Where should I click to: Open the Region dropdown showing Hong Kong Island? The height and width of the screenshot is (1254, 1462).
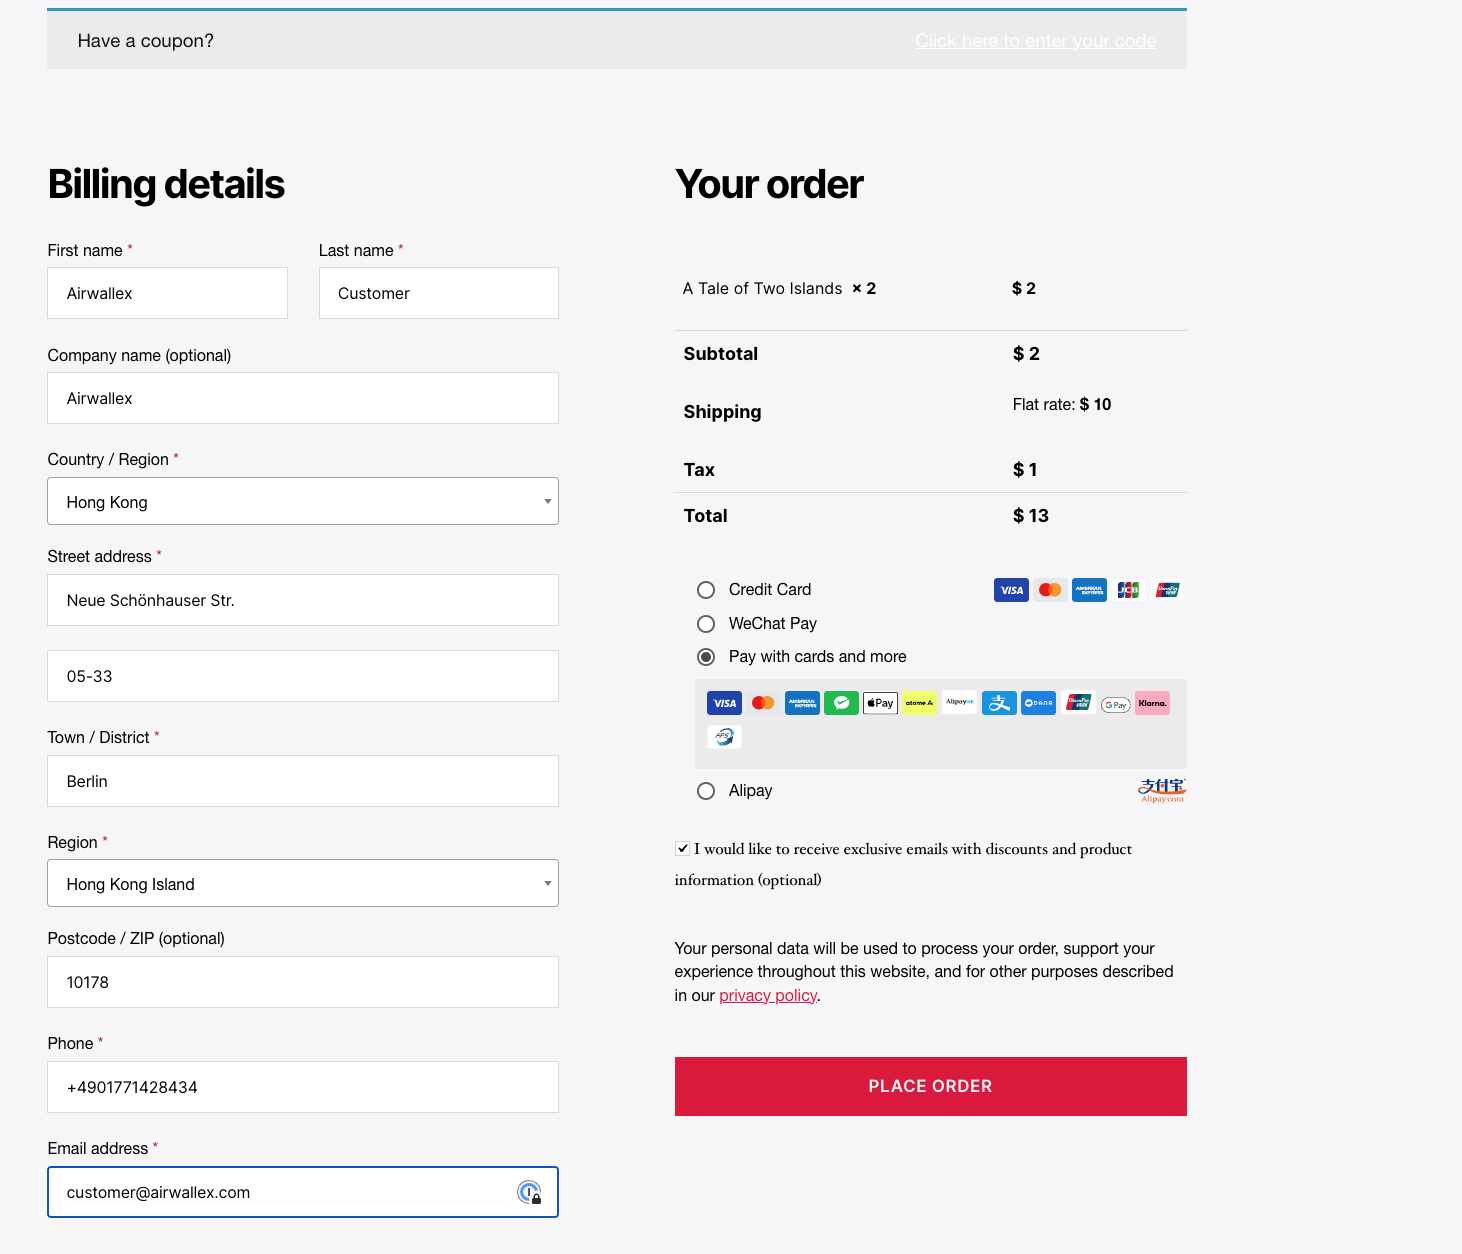[302, 883]
